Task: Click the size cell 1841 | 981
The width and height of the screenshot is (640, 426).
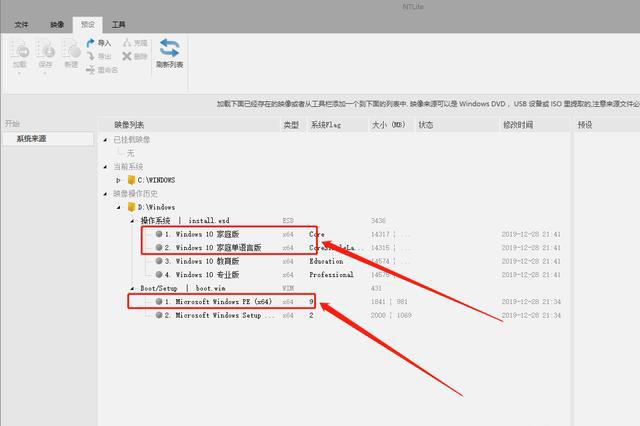Action: click(389, 302)
